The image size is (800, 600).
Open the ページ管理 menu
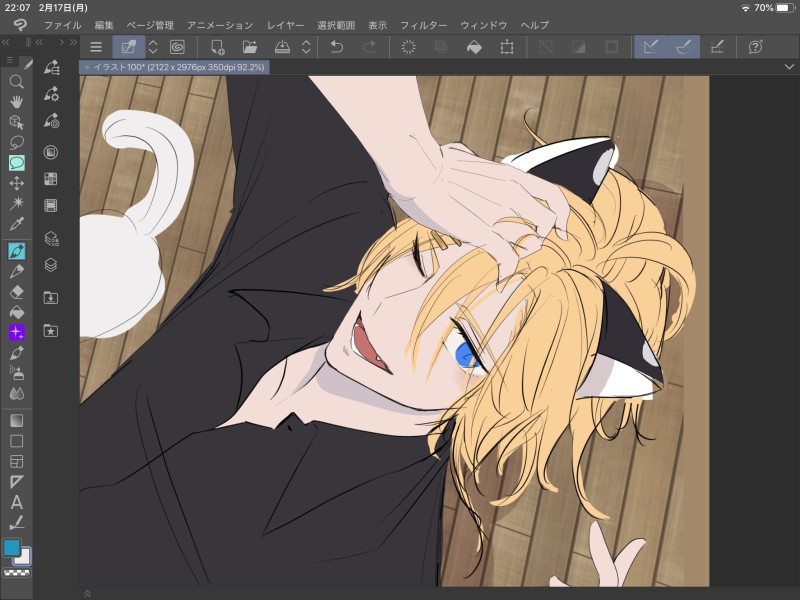151,25
